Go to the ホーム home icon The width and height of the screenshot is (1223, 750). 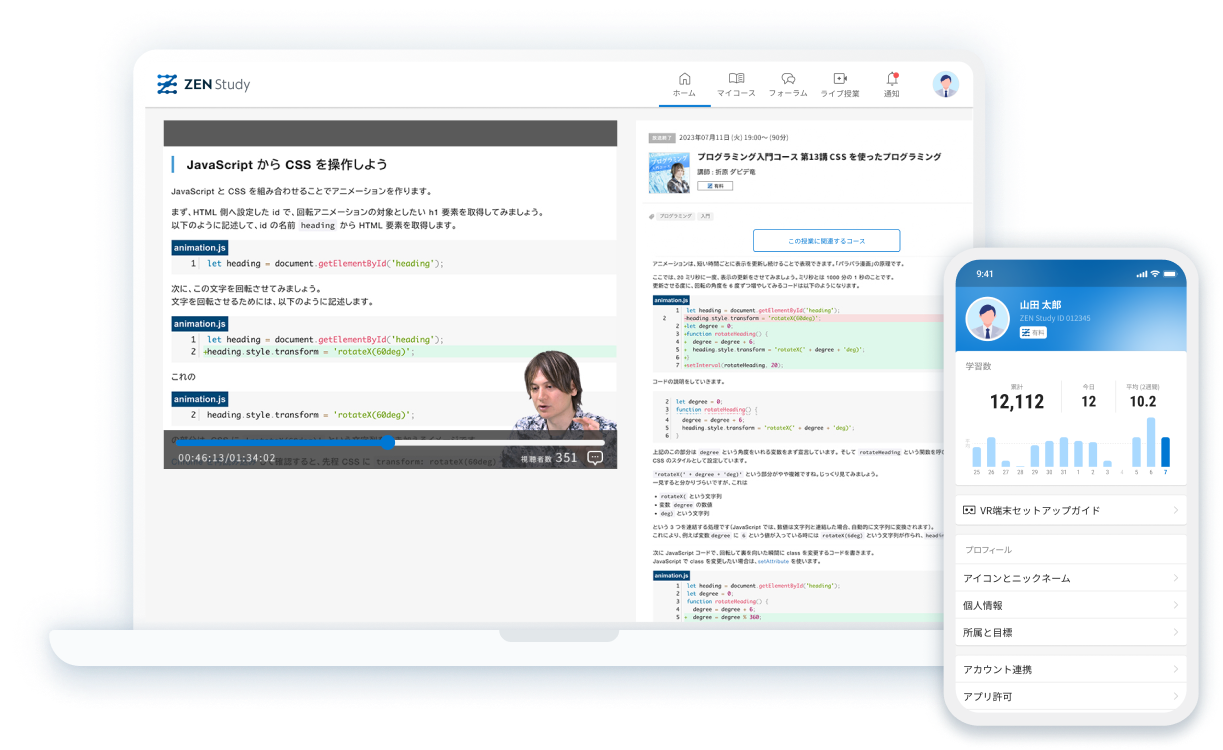tap(684, 79)
